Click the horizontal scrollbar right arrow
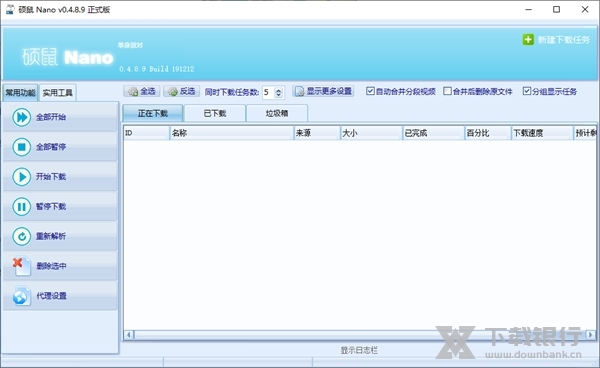Screen dimensions: 600x368 [x=590, y=335]
